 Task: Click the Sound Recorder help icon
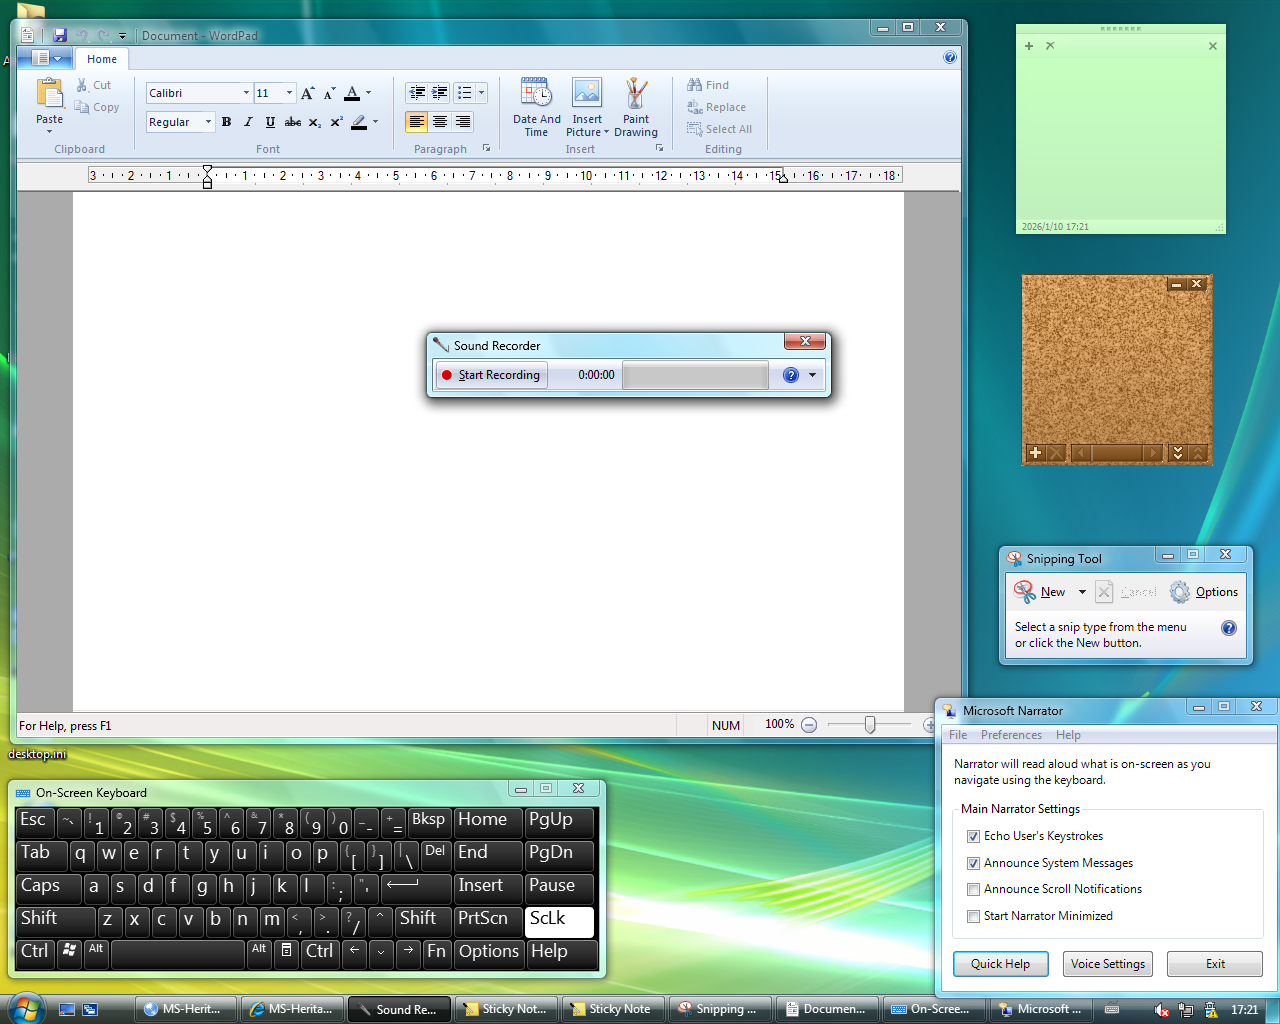point(791,375)
